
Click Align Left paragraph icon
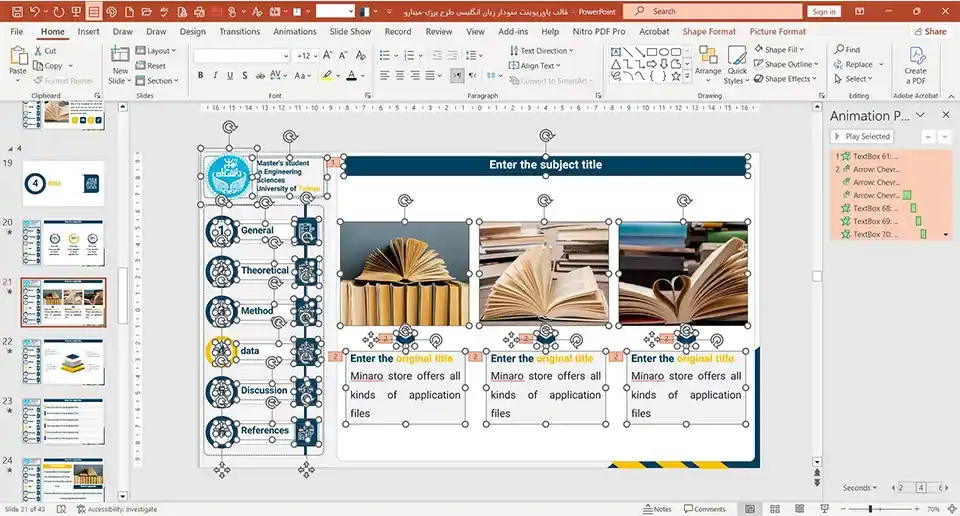click(x=384, y=75)
